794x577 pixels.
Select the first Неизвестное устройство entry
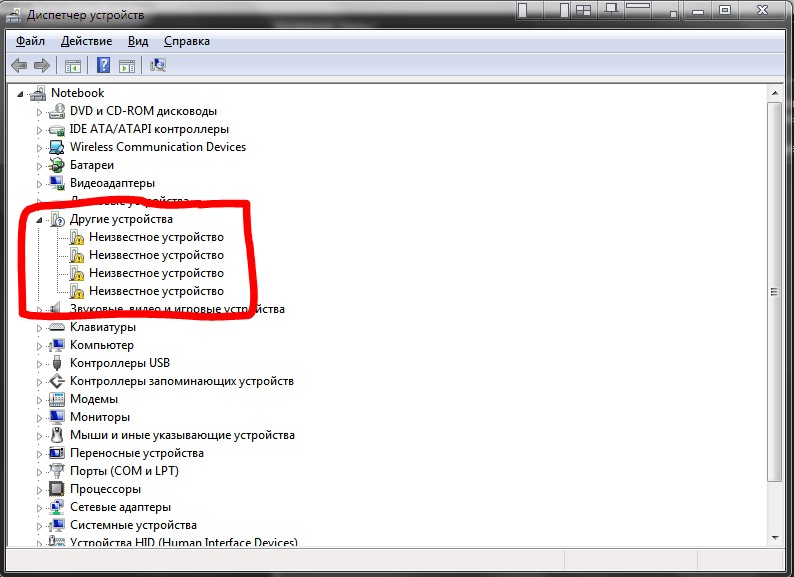[156, 237]
